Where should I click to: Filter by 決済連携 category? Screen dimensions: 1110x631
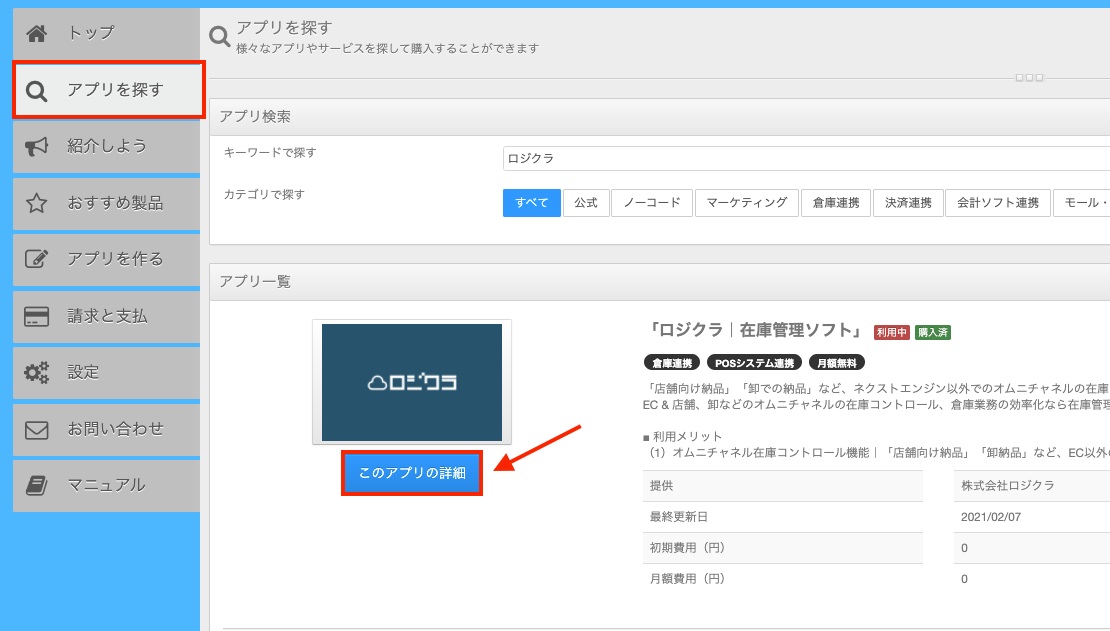pyautogui.click(x=908, y=203)
